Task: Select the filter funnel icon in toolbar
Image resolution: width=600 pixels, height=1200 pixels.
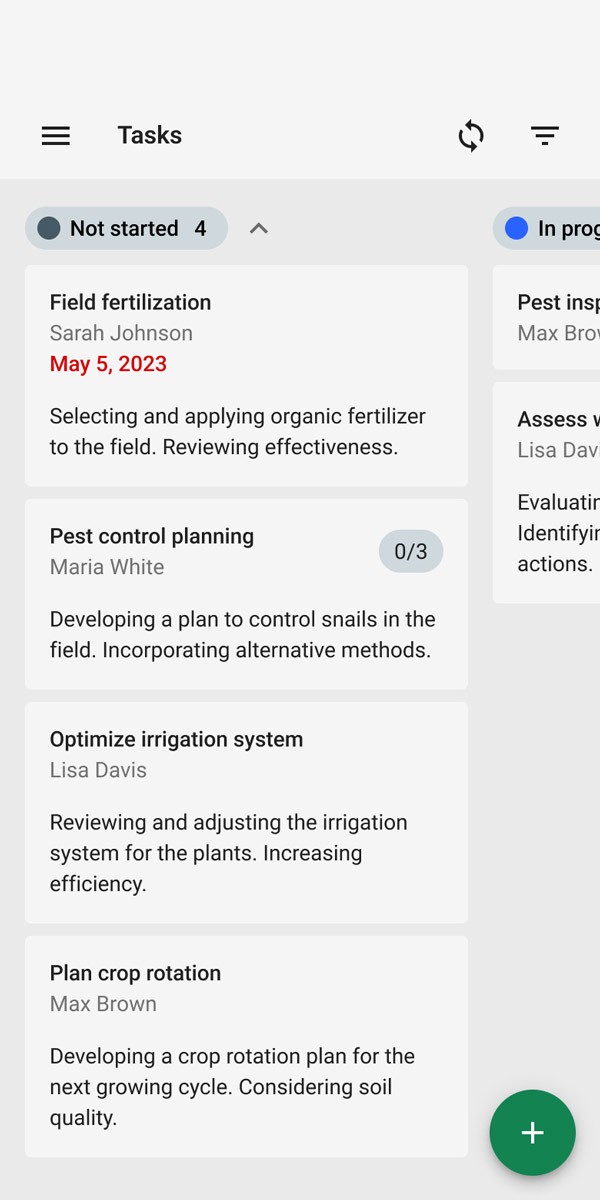Action: [x=545, y=135]
